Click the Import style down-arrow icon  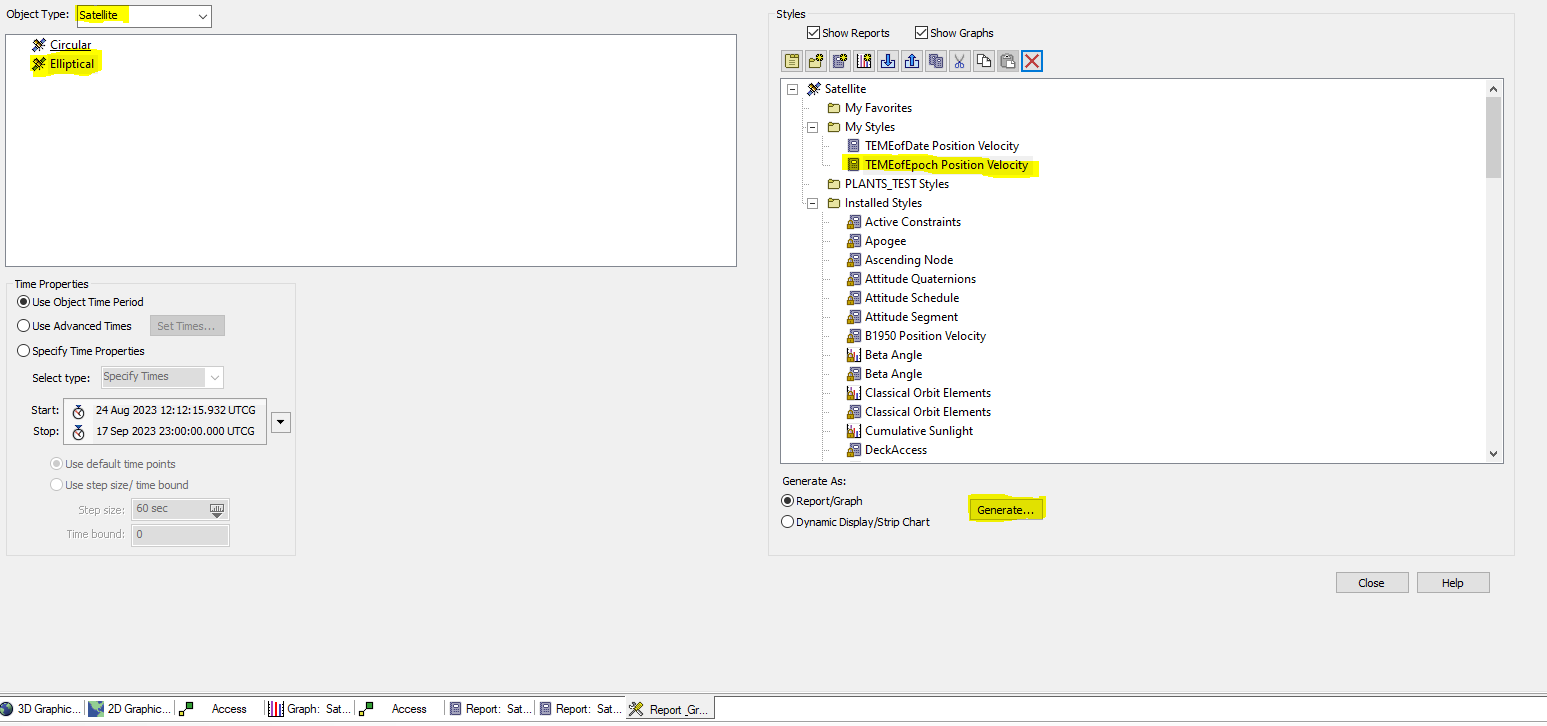[888, 61]
